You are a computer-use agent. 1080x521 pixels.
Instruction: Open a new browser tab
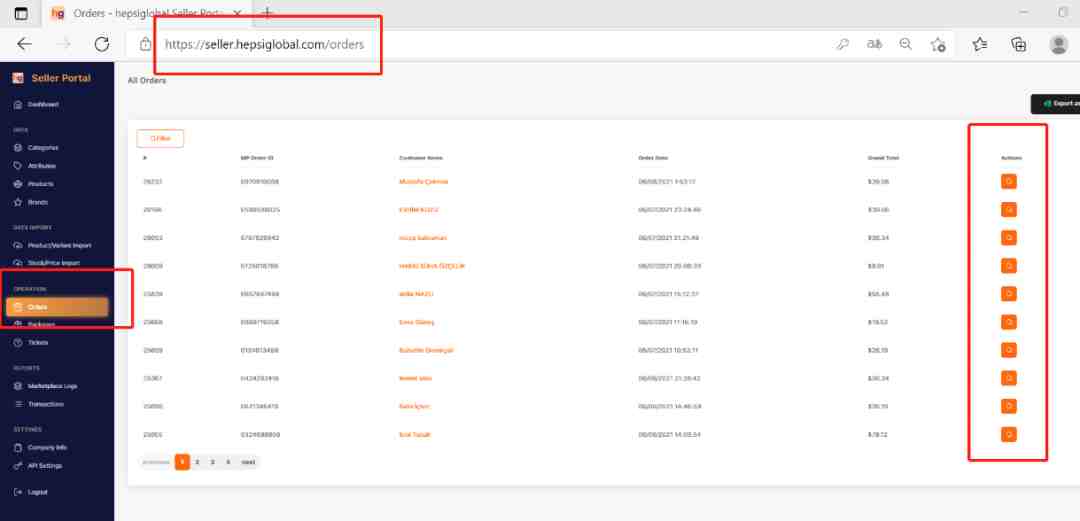pyautogui.click(x=267, y=13)
